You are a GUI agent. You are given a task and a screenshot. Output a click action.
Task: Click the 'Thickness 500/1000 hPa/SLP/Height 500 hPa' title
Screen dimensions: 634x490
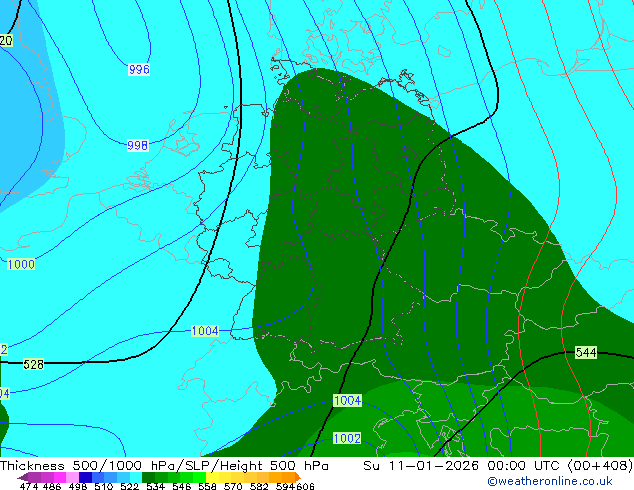[x=164, y=465]
